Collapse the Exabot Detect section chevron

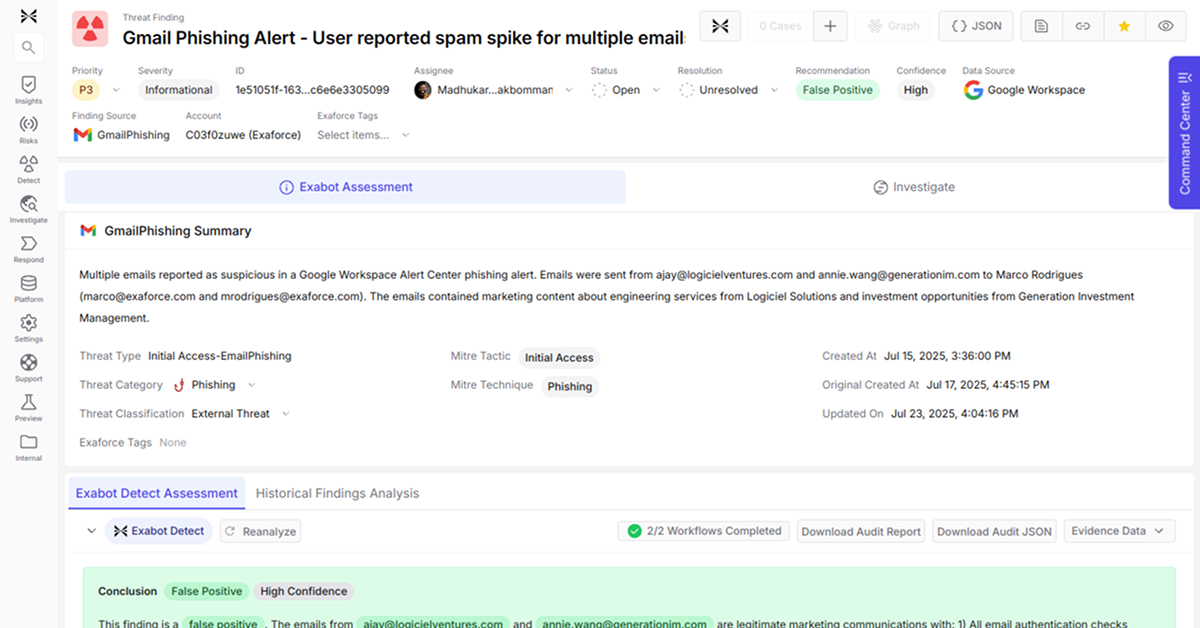click(x=91, y=531)
